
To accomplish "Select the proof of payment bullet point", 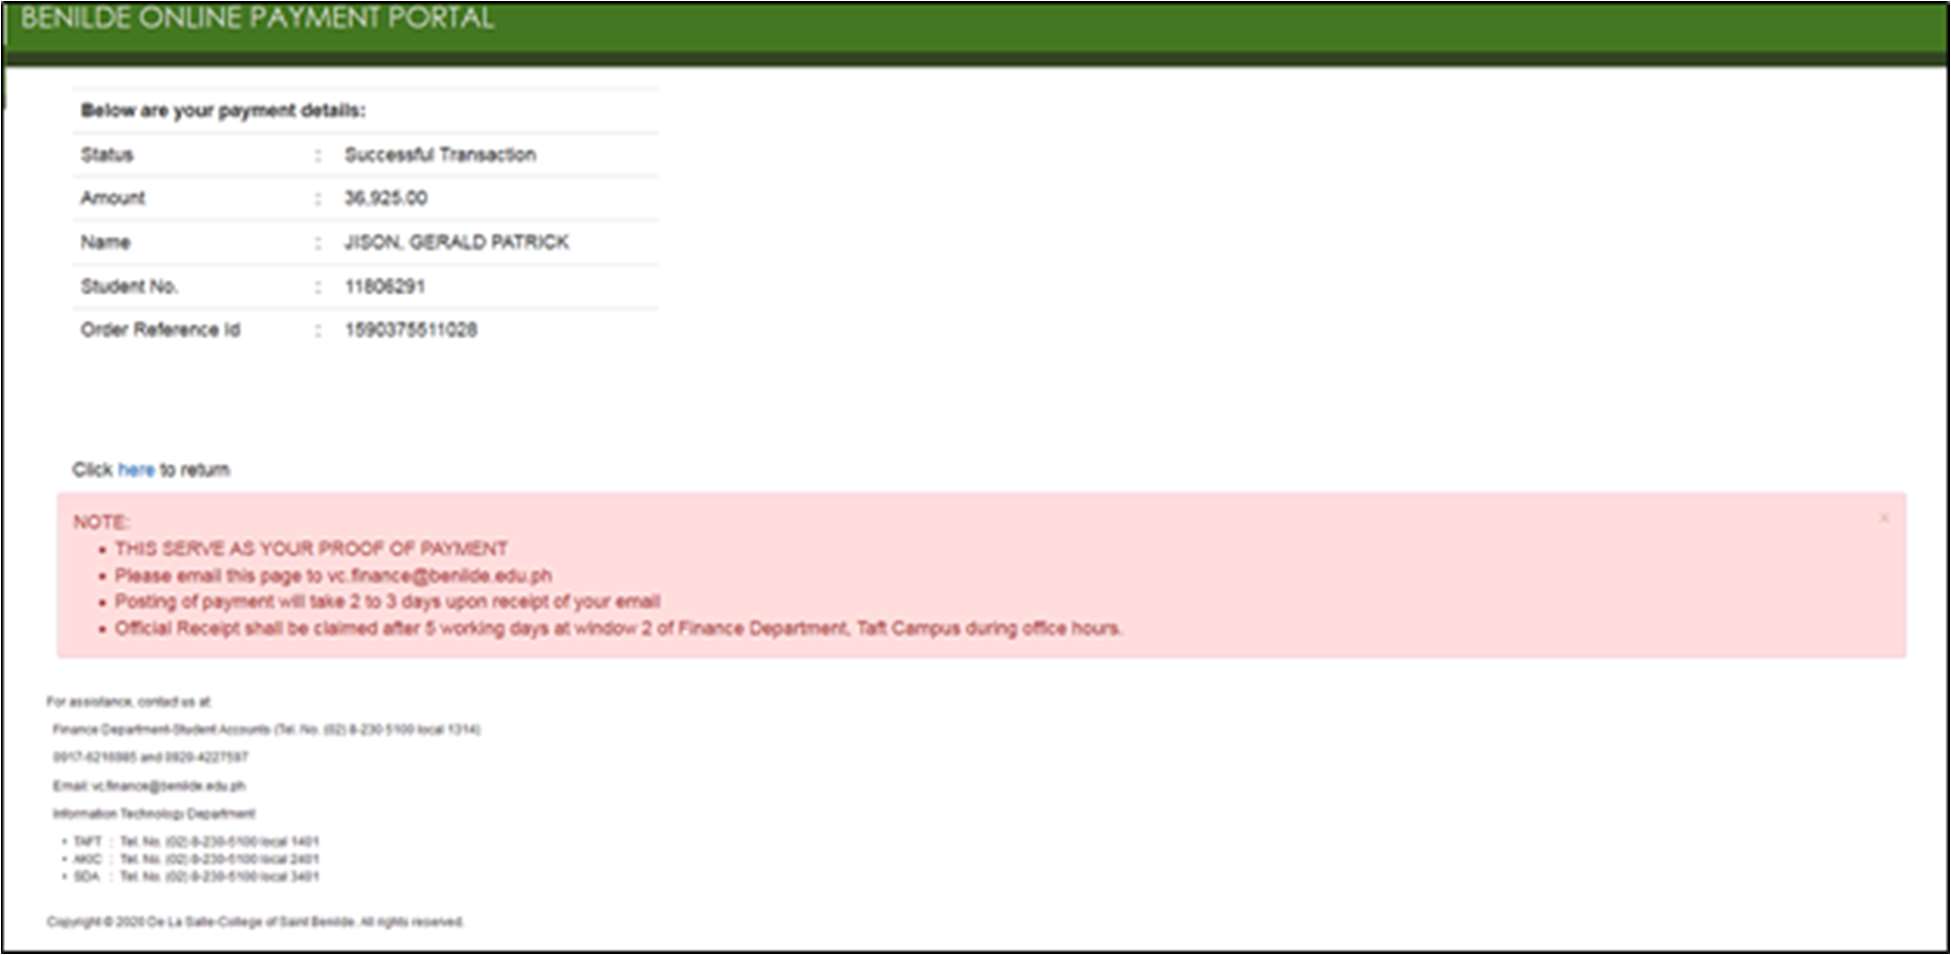I will [x=311, y=548].
